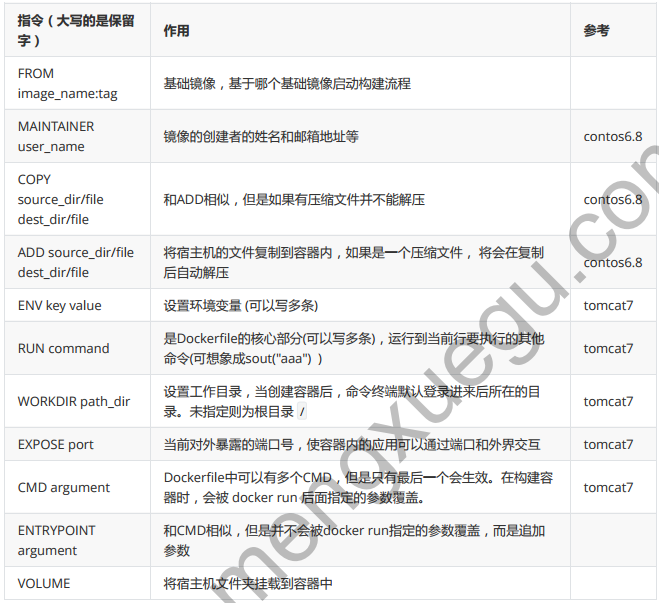Select the 'COPY source_dir/file dest_dir/file' cell

pos(77,199)
